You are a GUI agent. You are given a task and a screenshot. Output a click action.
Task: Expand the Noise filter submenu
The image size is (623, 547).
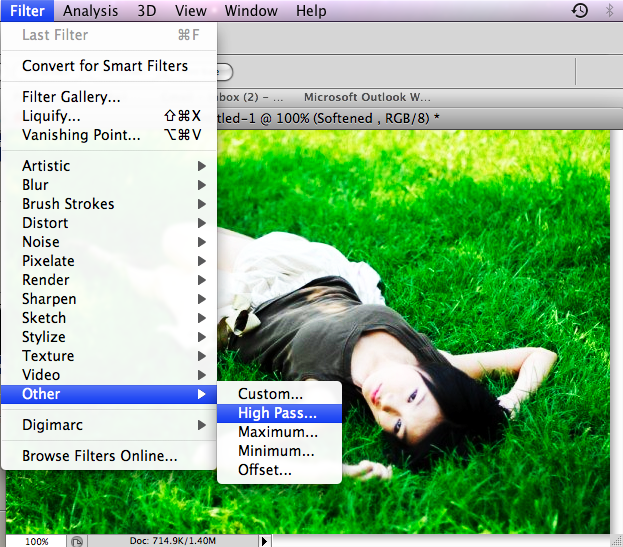pos(109,242)
